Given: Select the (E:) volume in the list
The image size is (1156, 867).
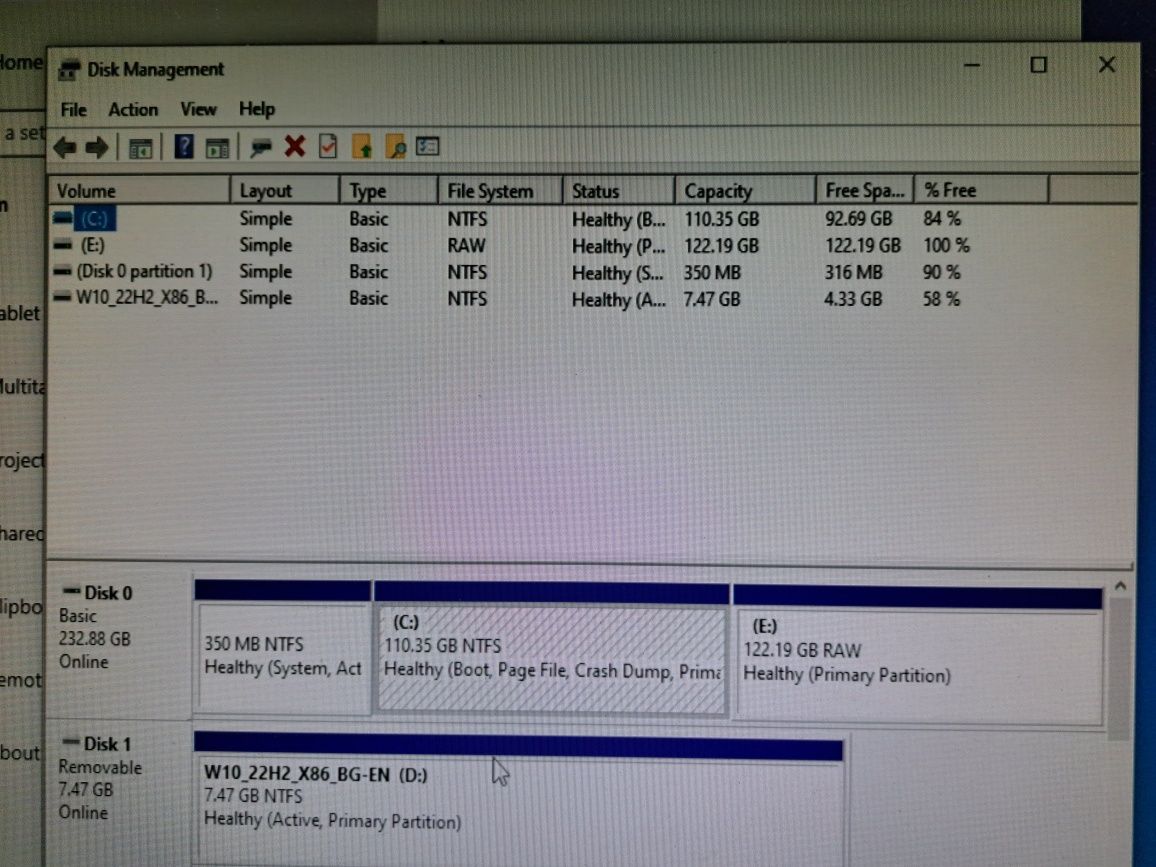Looking at the screenshot, I should pos(92,245).
